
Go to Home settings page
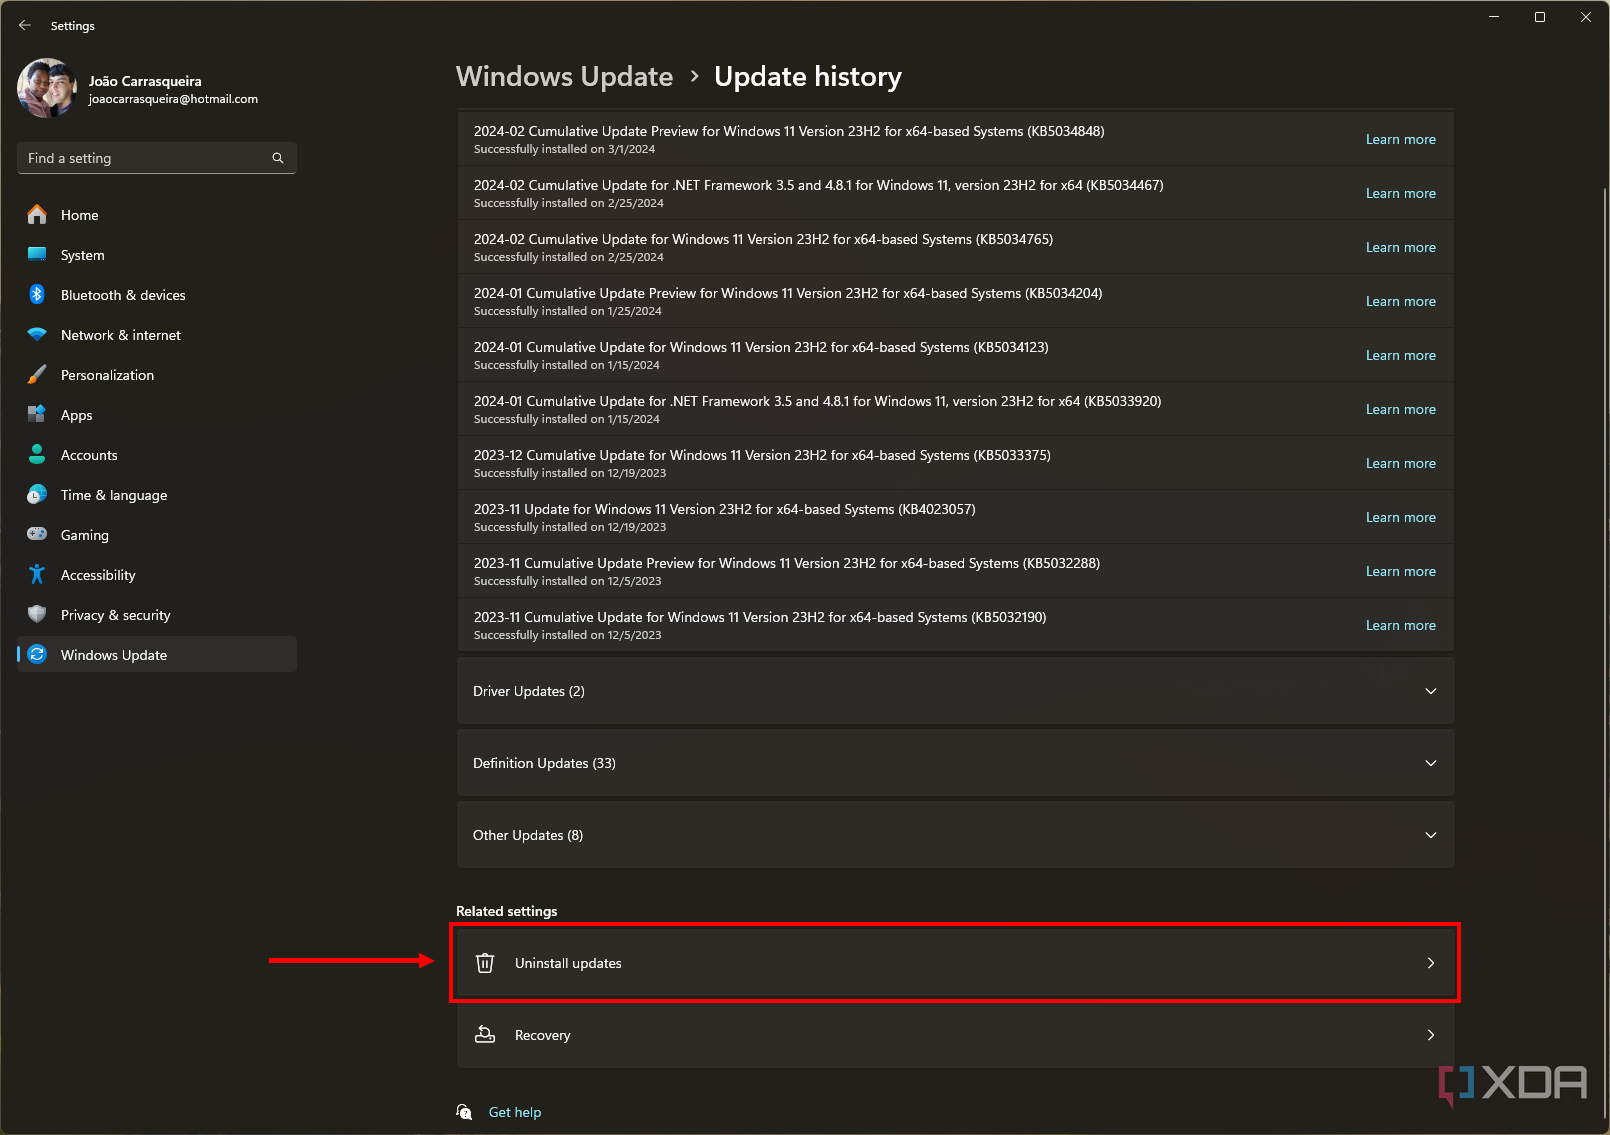(157, 215)
